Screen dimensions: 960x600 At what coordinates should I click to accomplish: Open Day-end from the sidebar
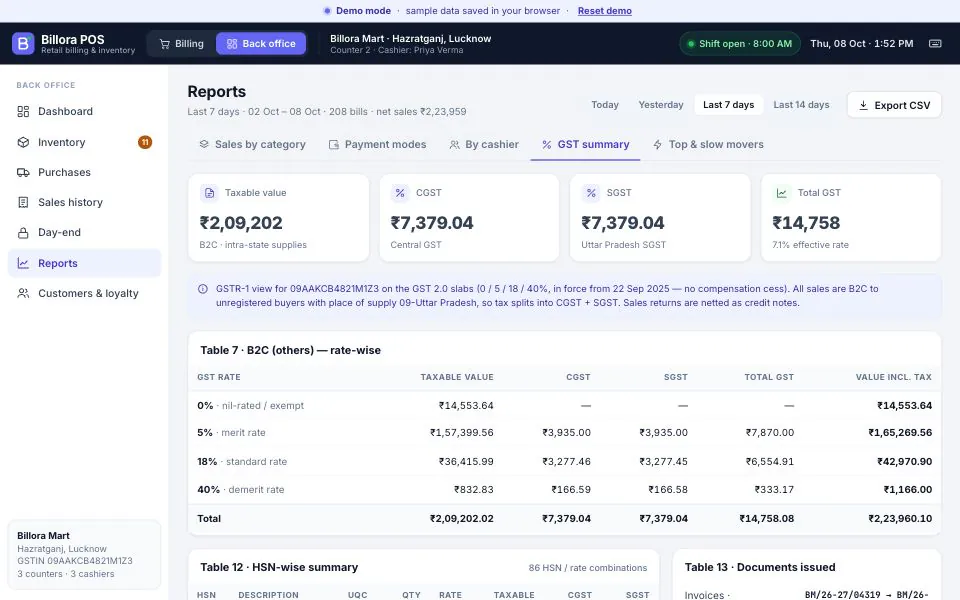(84, 233)
